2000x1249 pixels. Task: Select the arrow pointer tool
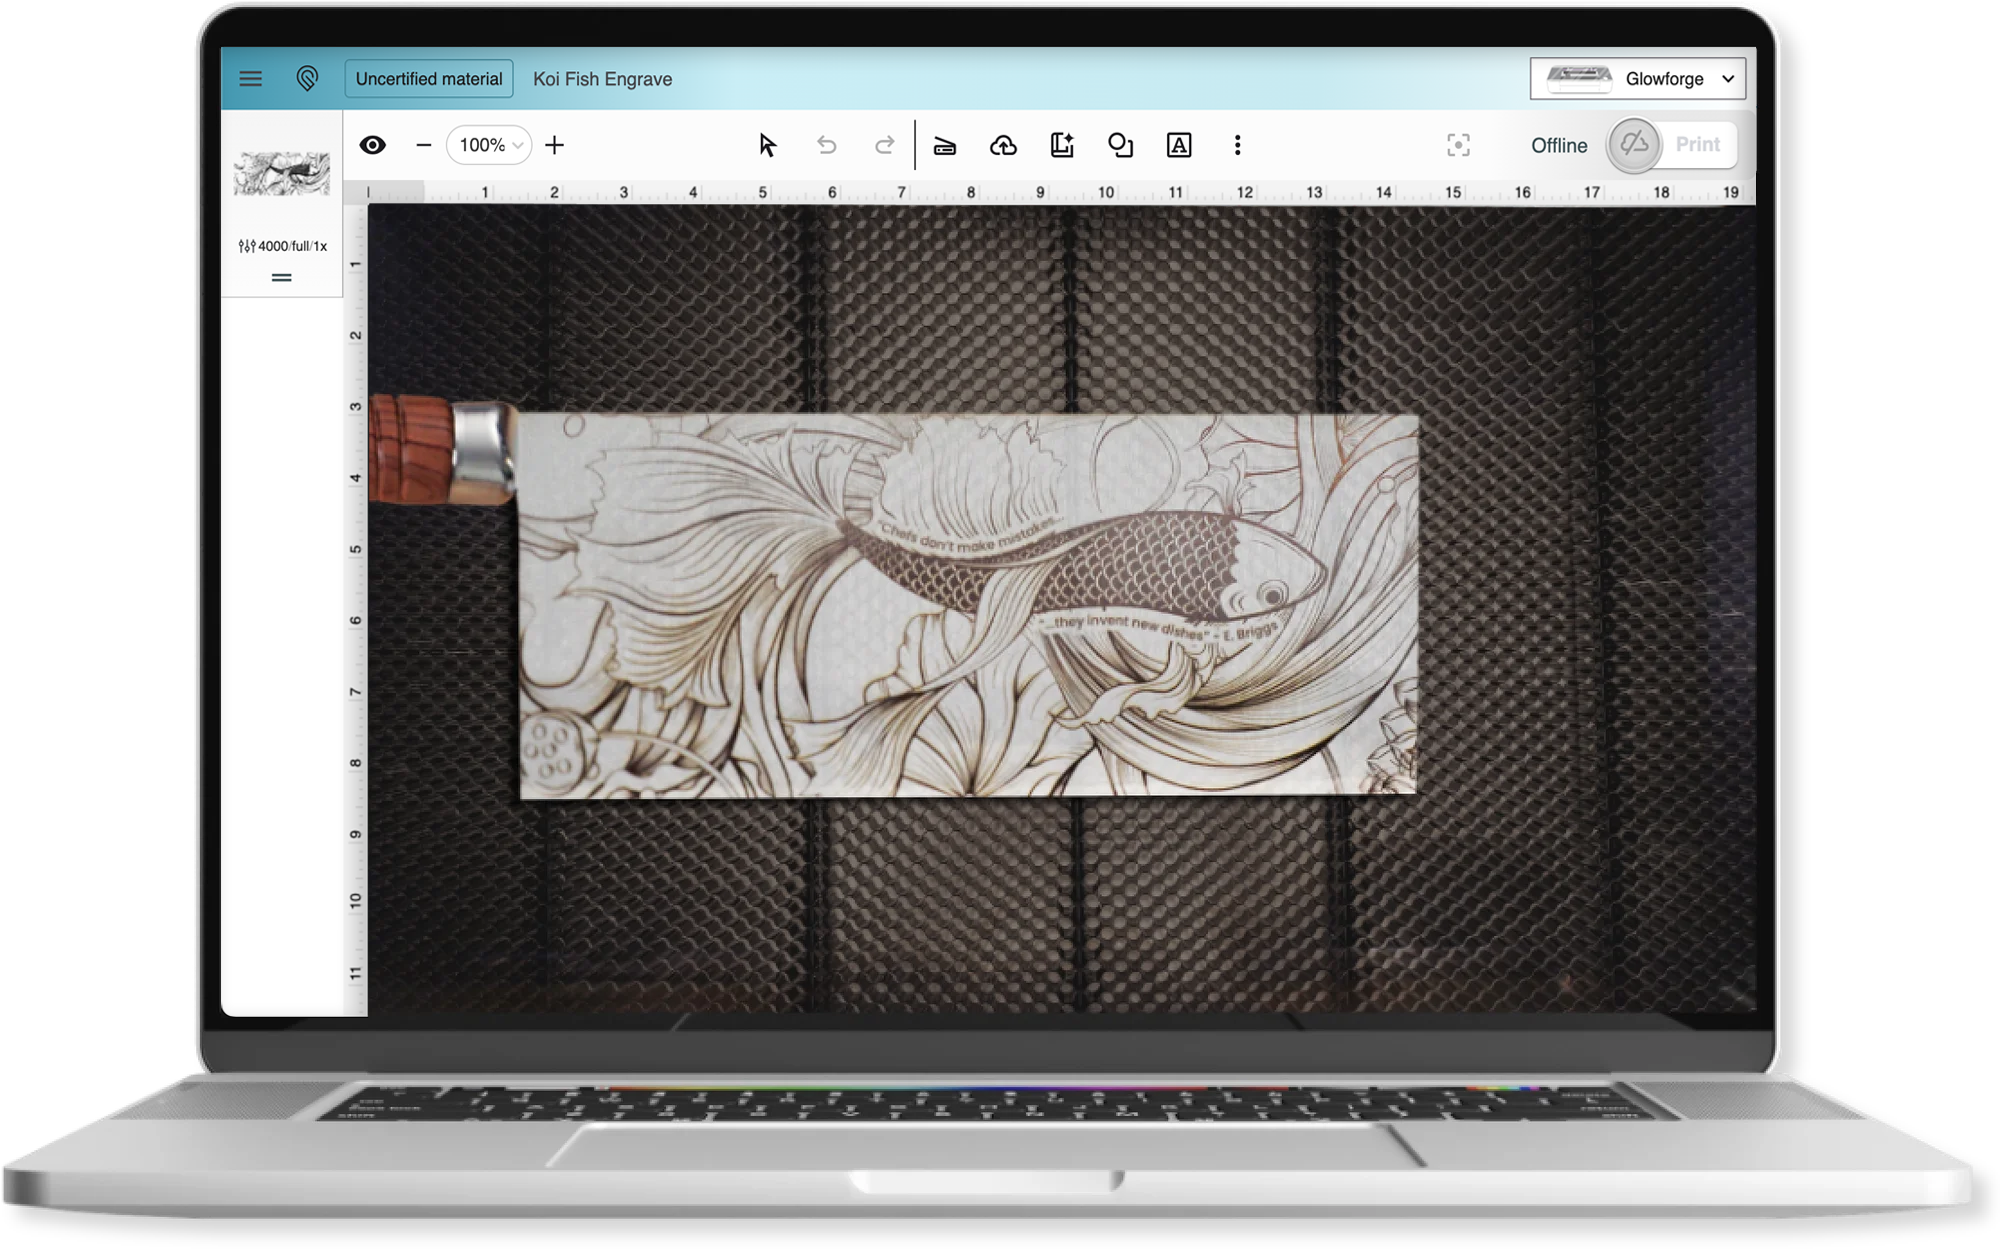point(767,145)
